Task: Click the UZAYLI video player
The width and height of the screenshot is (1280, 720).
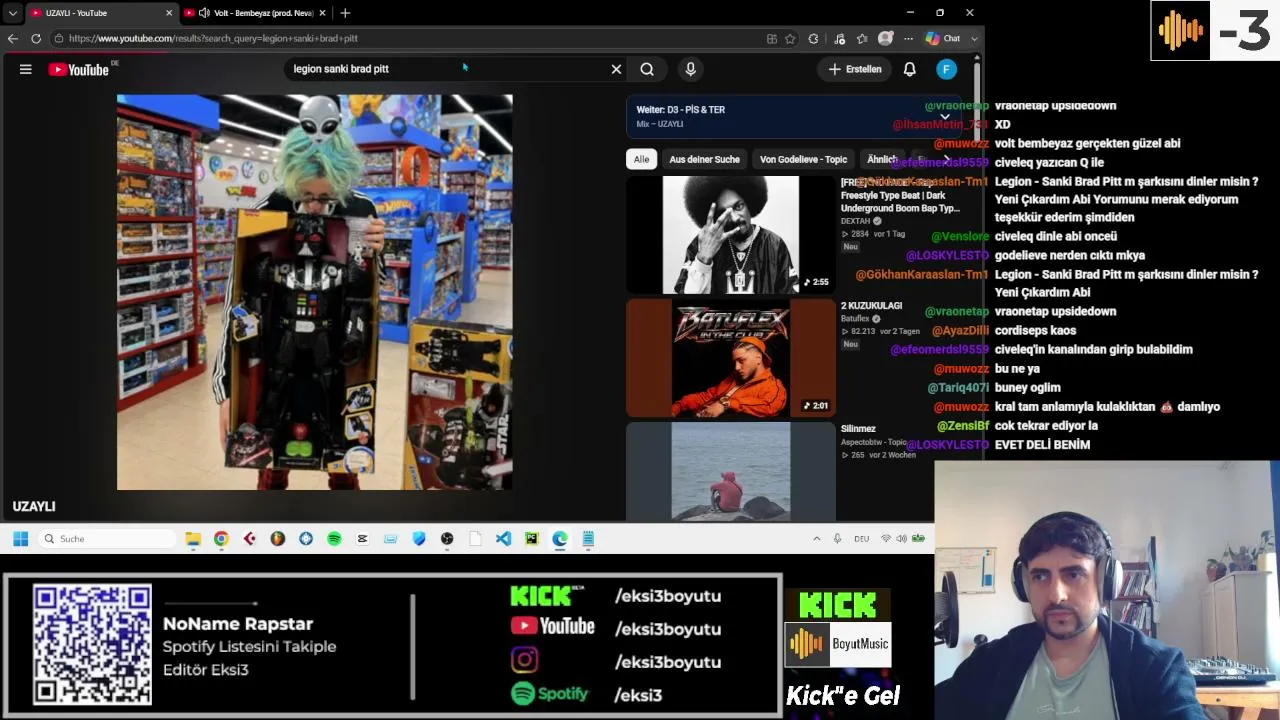Action: coord(315,292)
